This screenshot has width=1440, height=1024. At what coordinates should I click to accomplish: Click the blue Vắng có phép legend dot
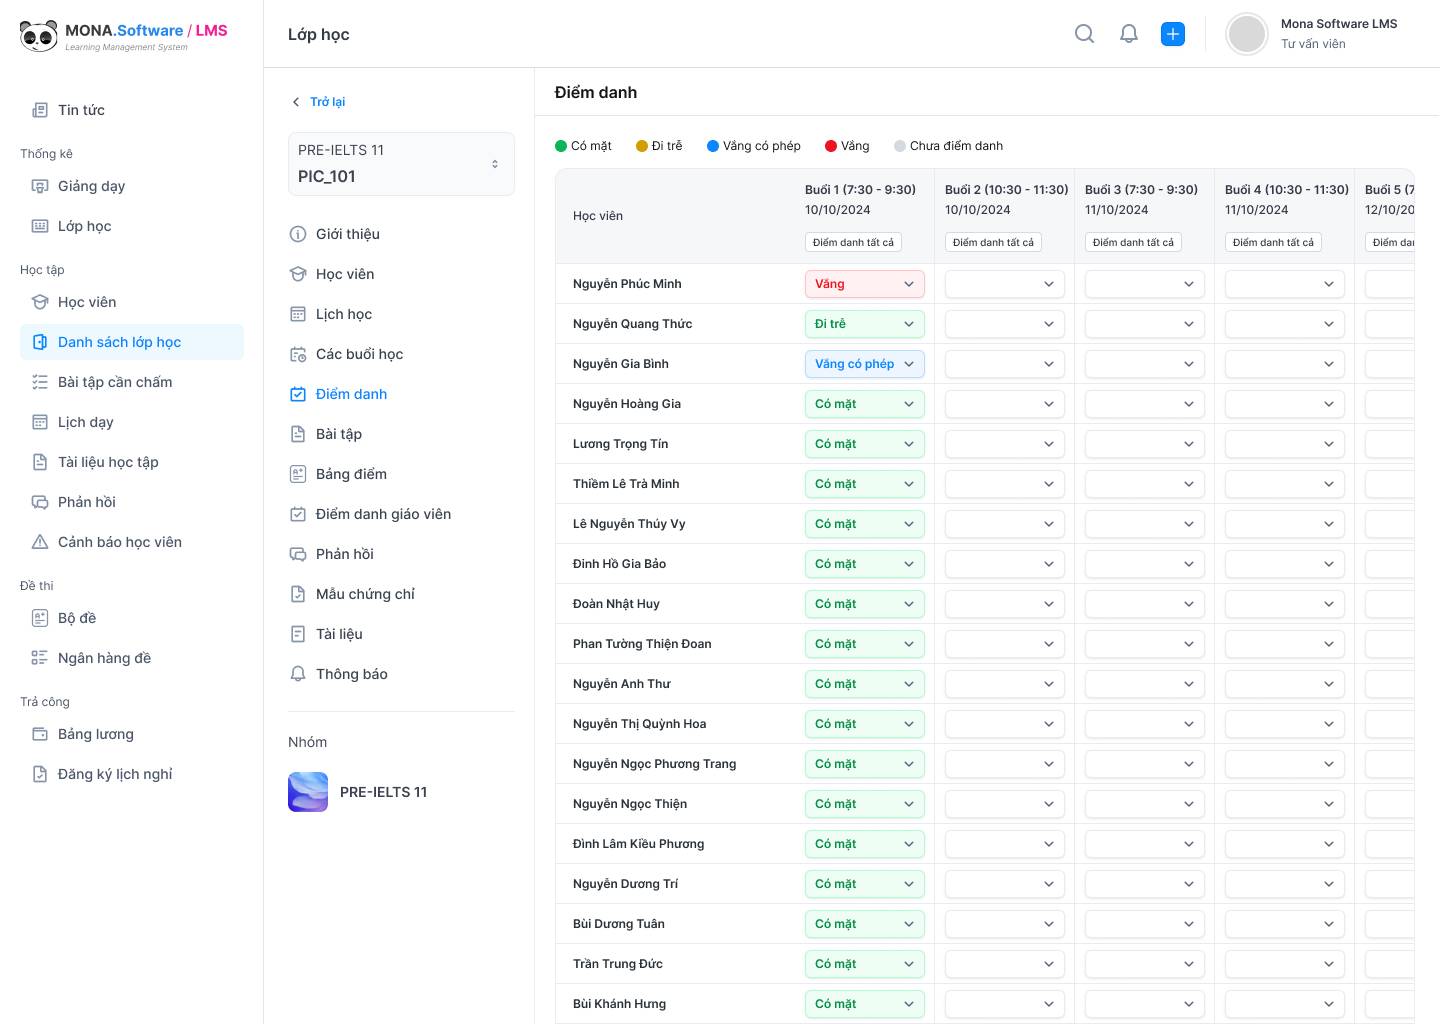[x=713, y=146]
